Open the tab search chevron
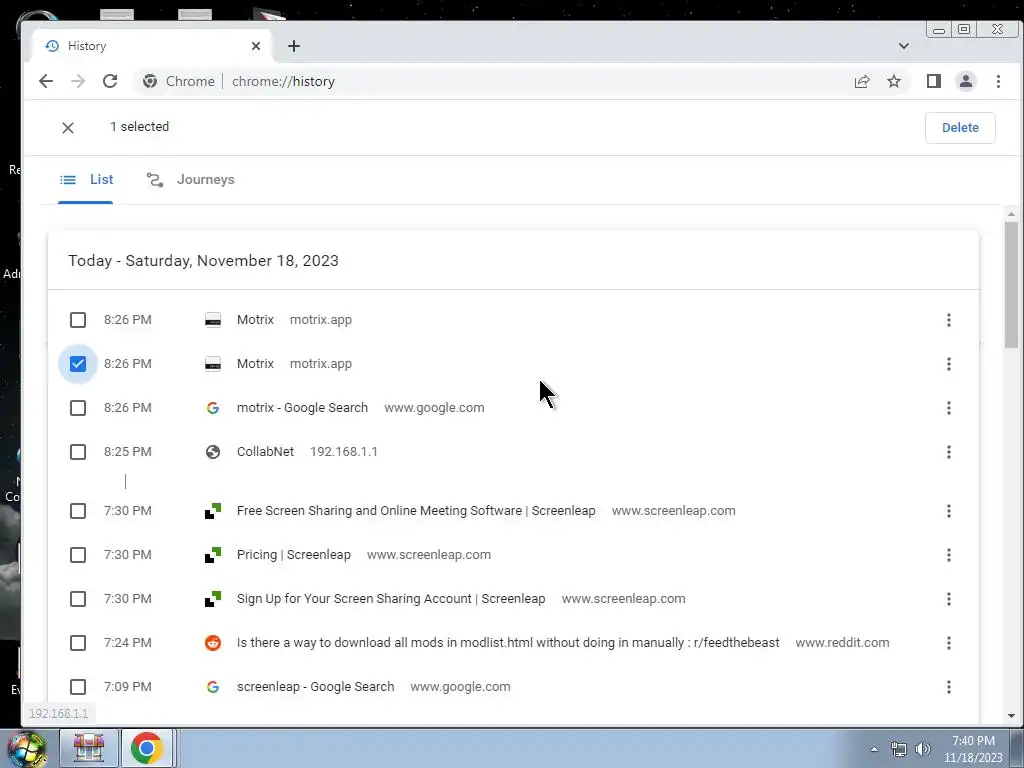This screenshot has width=1024, height=768. pos(904,46)
